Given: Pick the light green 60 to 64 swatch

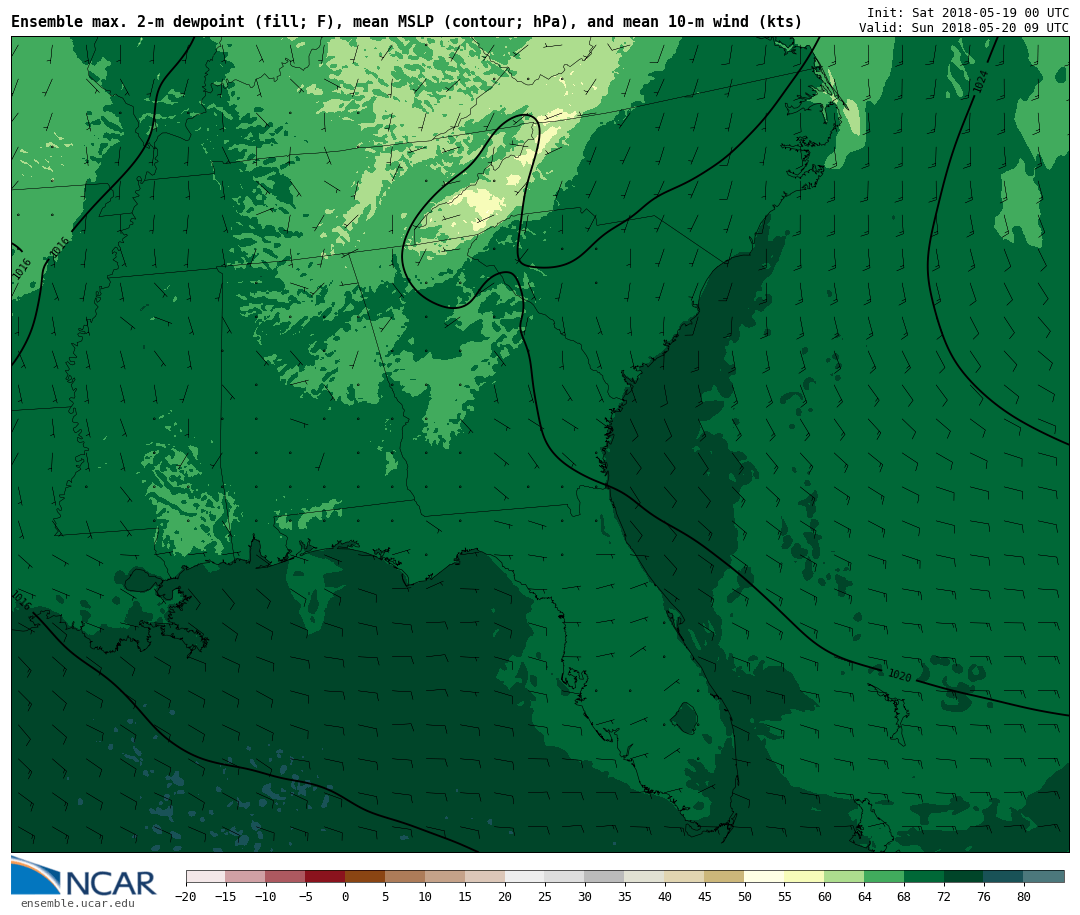Looking at the screenshot, I should pos(845,877).
